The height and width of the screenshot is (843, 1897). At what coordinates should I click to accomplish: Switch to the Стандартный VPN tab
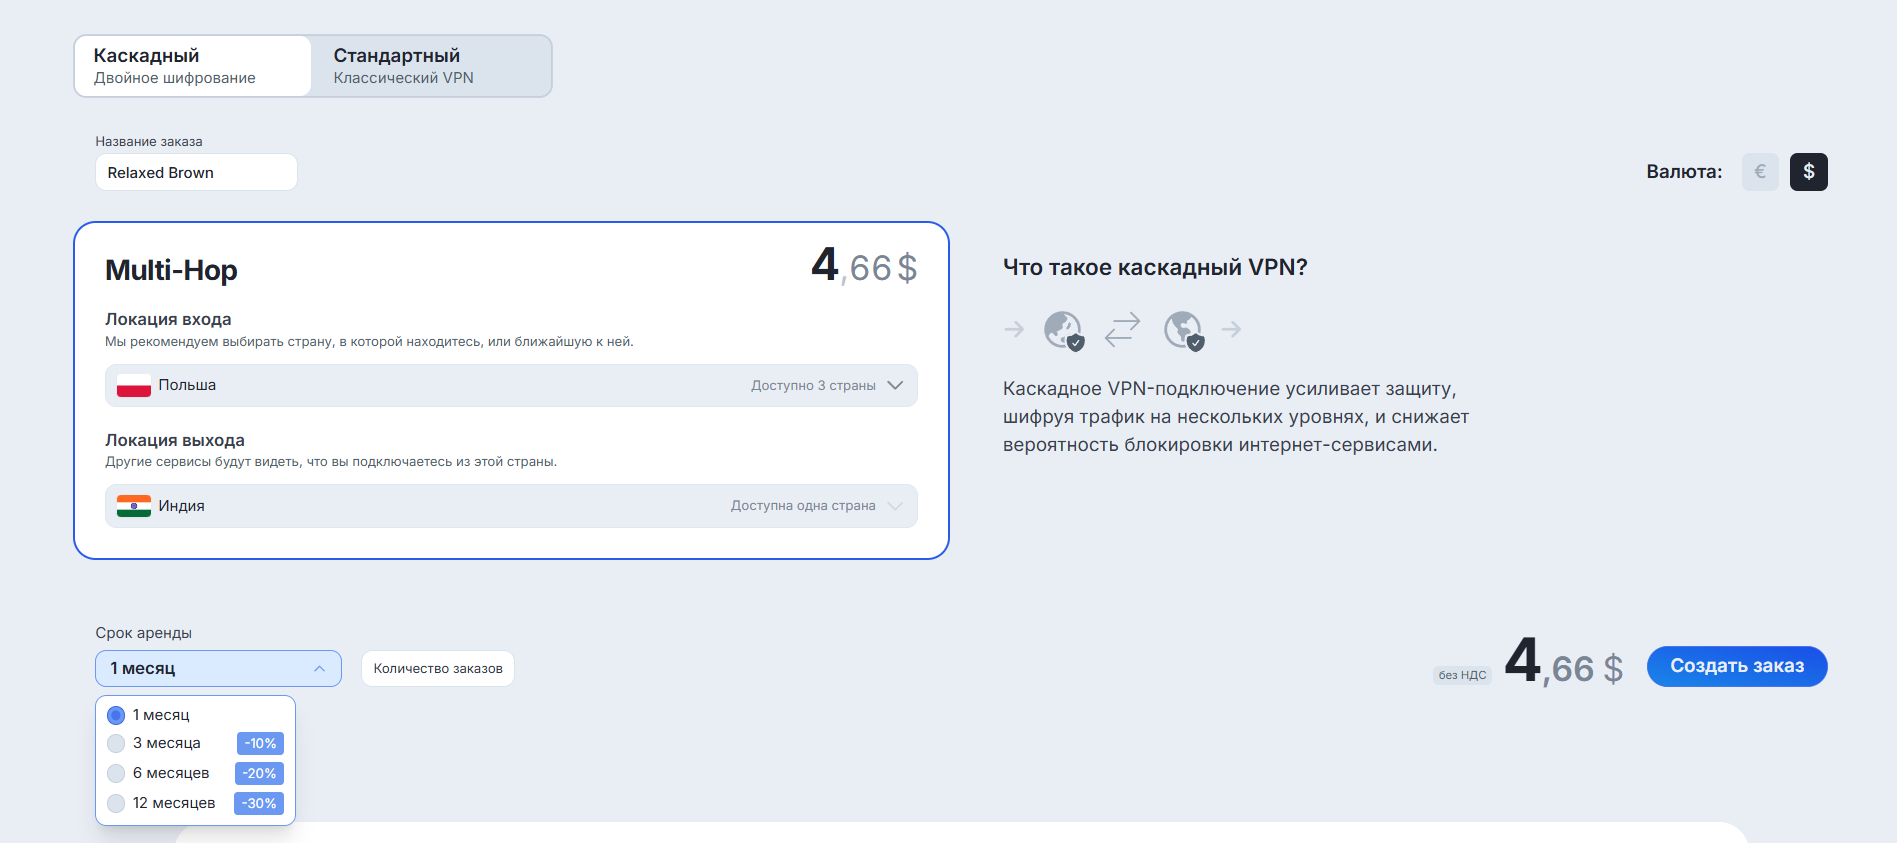430,66
